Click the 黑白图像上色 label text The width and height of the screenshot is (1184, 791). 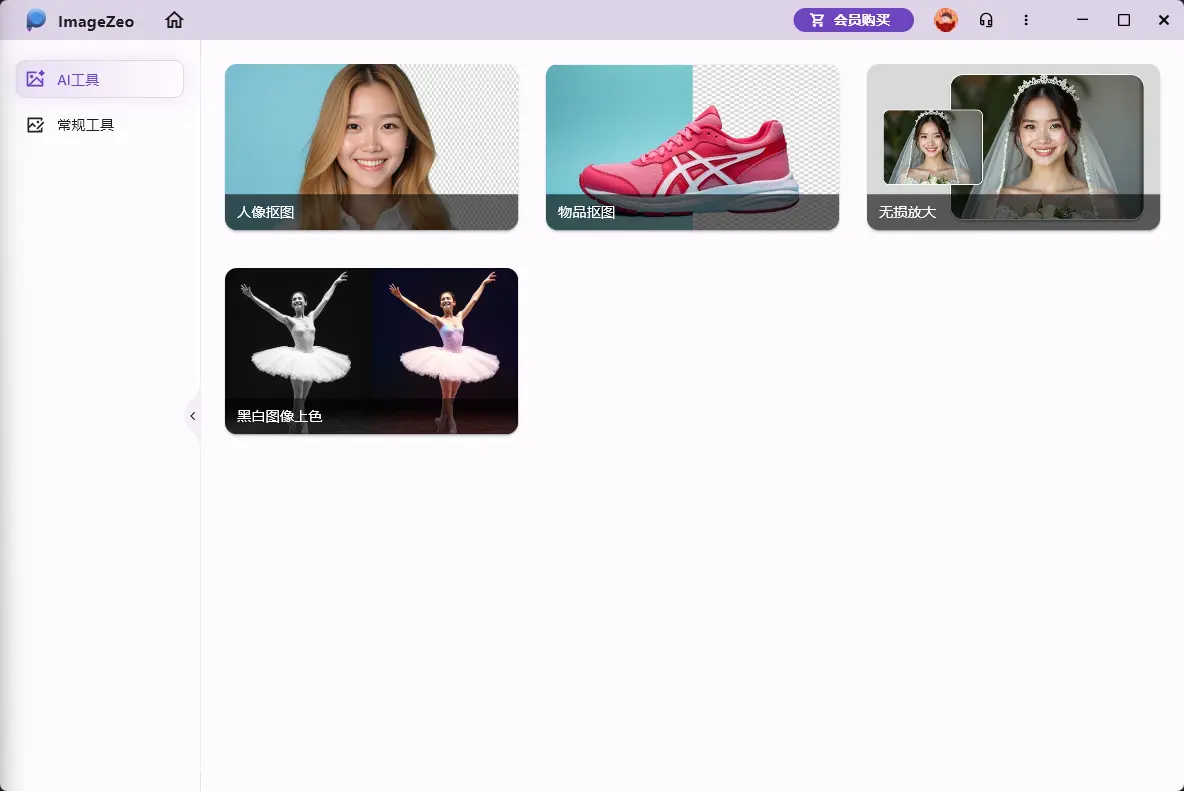280,416
